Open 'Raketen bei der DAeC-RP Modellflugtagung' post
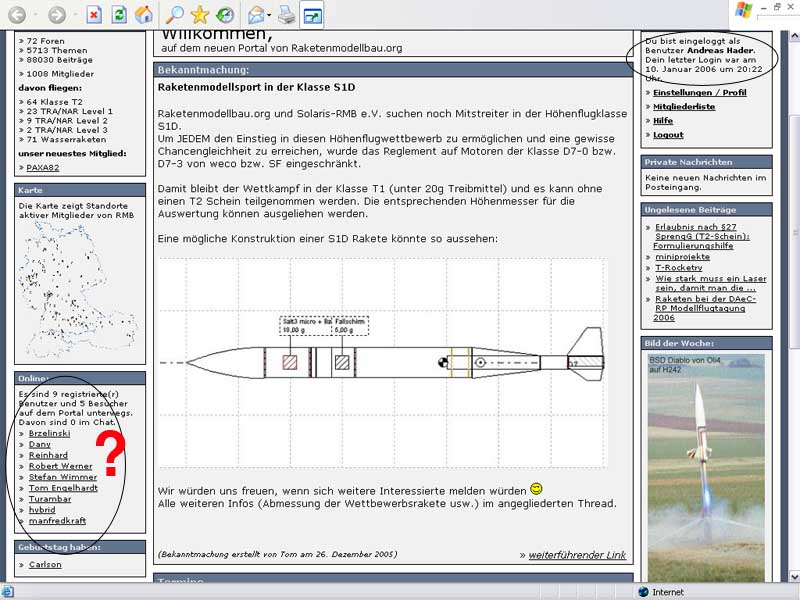 coord(704,308)
